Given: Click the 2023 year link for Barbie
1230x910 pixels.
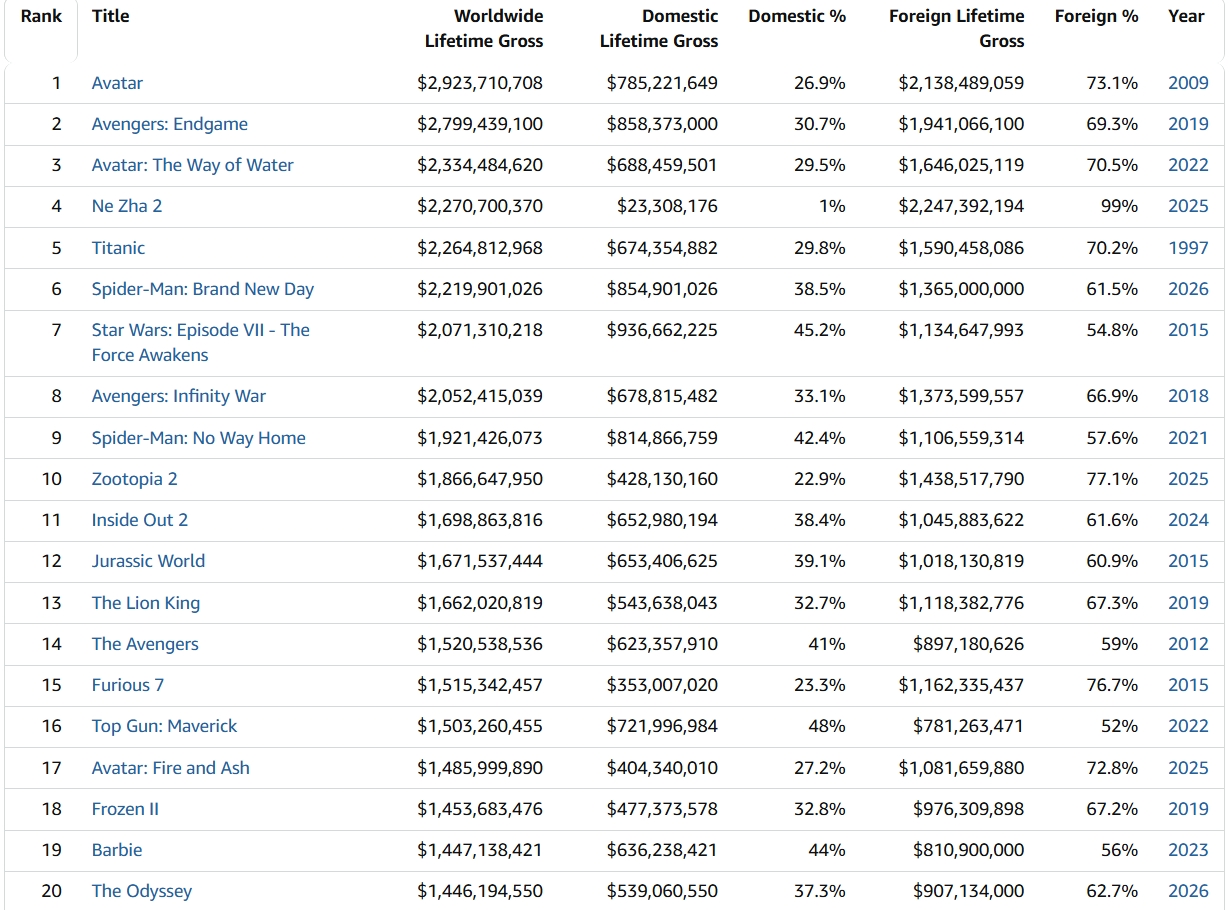Looking at the screenshot, I should (x=1188, y=850).
